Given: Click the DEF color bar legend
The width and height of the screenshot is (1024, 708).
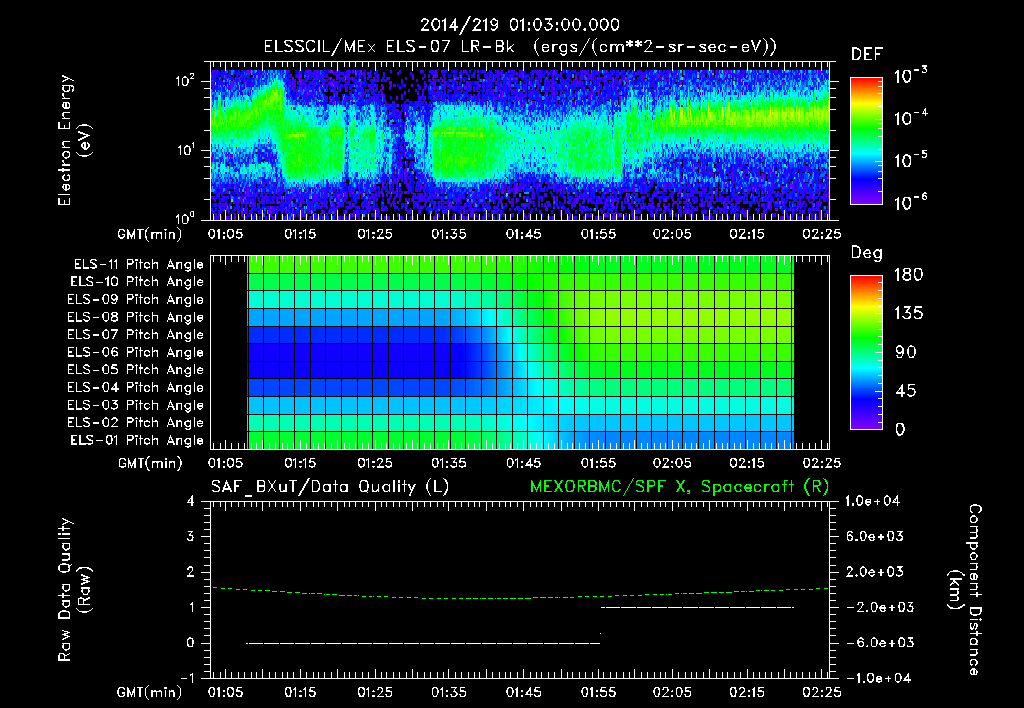Looking at the screenshot, I should (x=866, y=141).
